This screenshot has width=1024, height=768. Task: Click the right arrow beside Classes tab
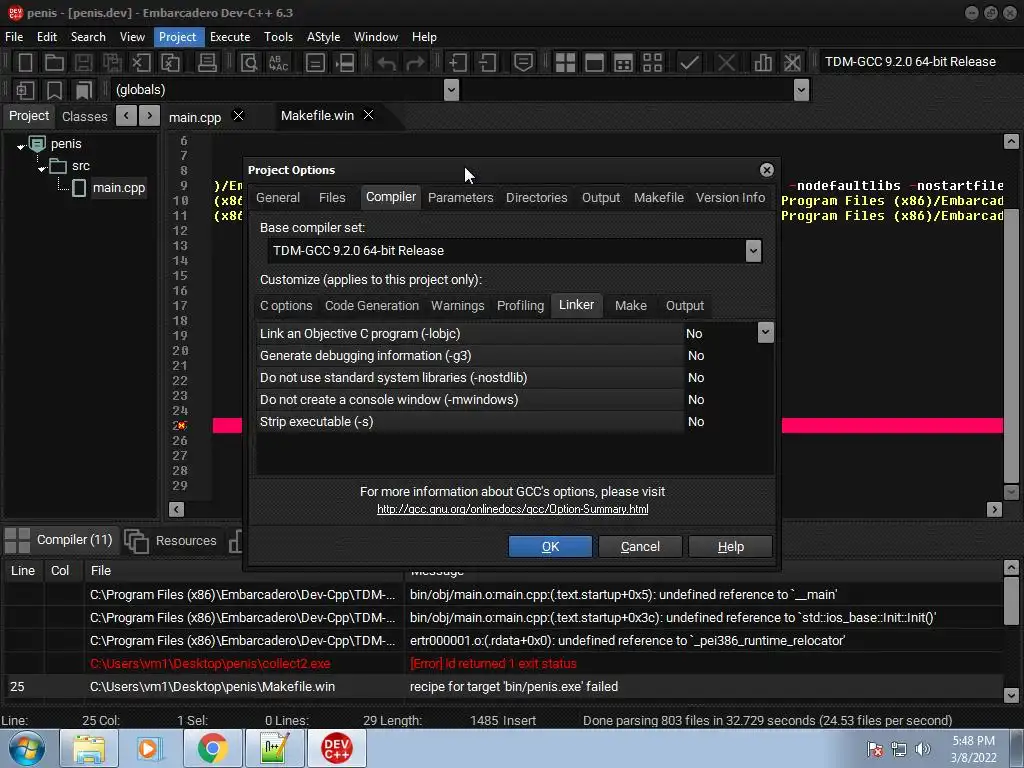(150, 116)
